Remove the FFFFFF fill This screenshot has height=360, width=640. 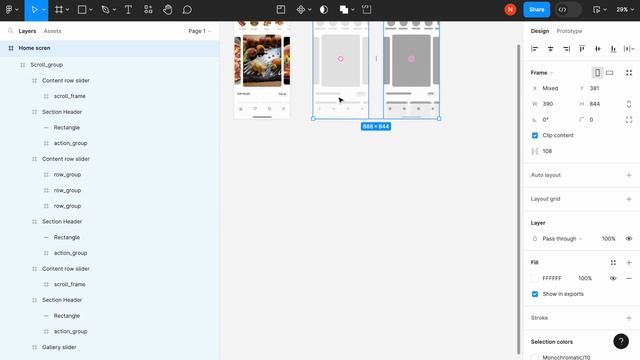(629, 278)
